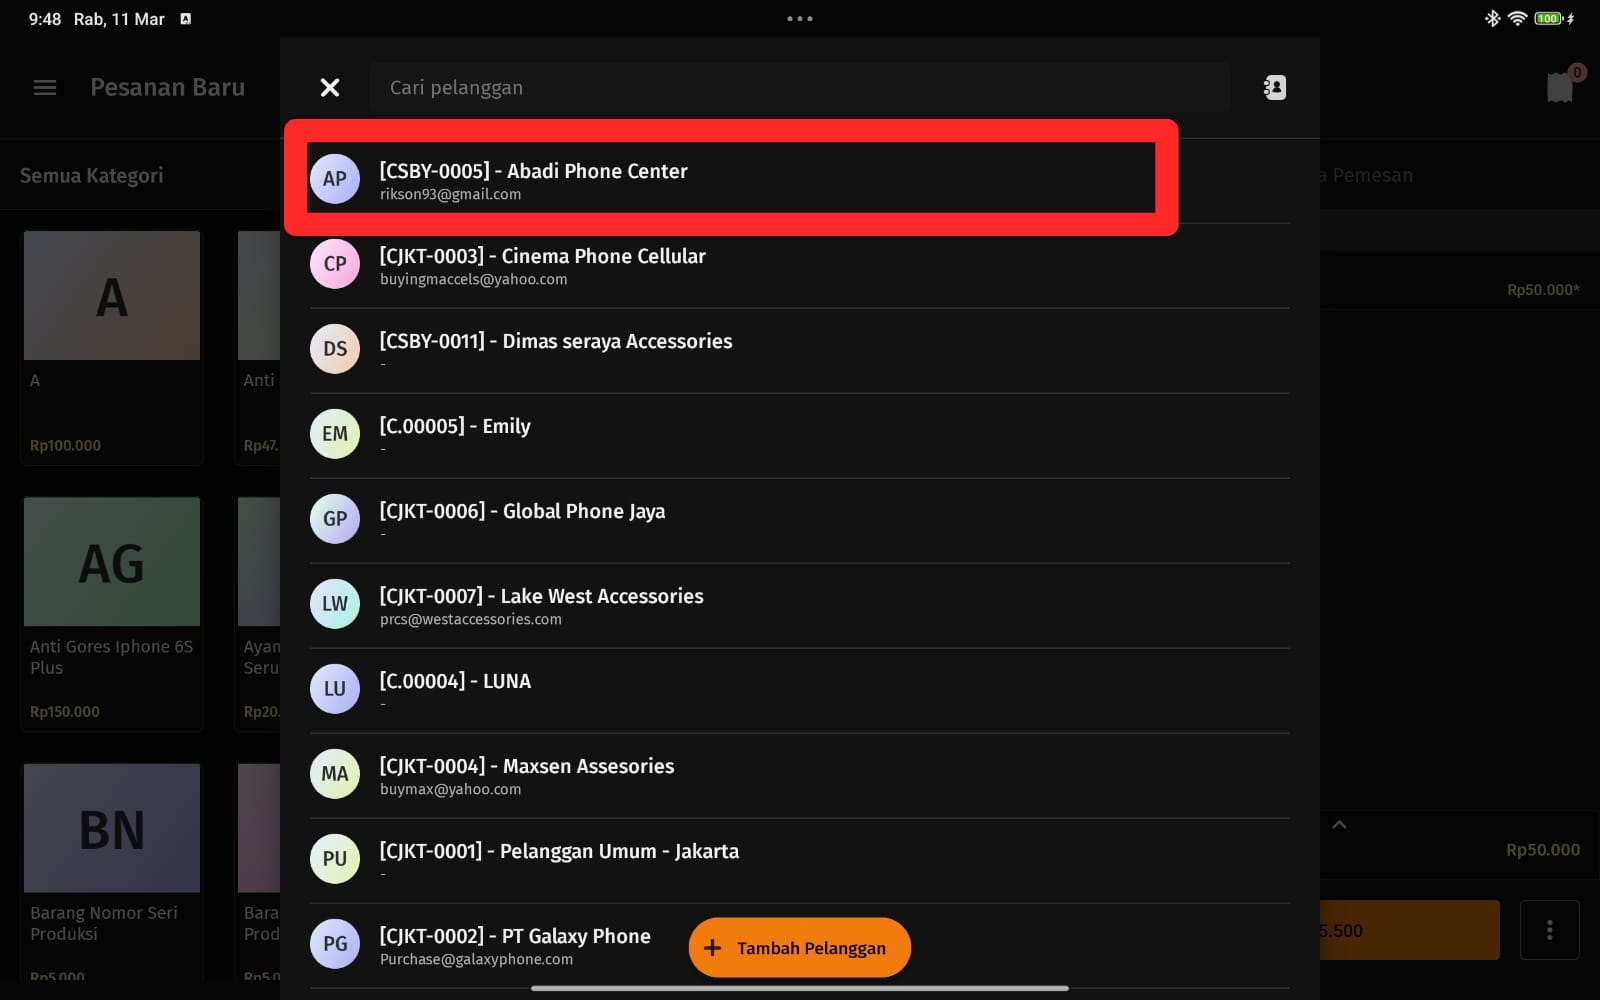Open the contacts book icon
Viewport: 1600px width, 1000px height.
tap(1274, 88)
